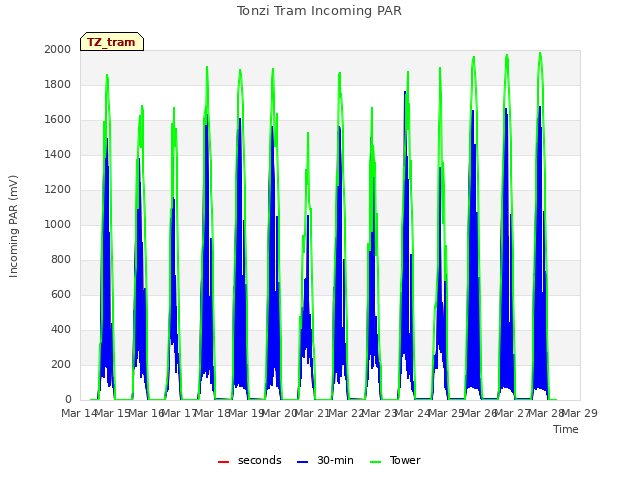Click the 'Mar 25' x-axis tick label
640x480 pixels.
pyautogui.click(x=446, y=413)
